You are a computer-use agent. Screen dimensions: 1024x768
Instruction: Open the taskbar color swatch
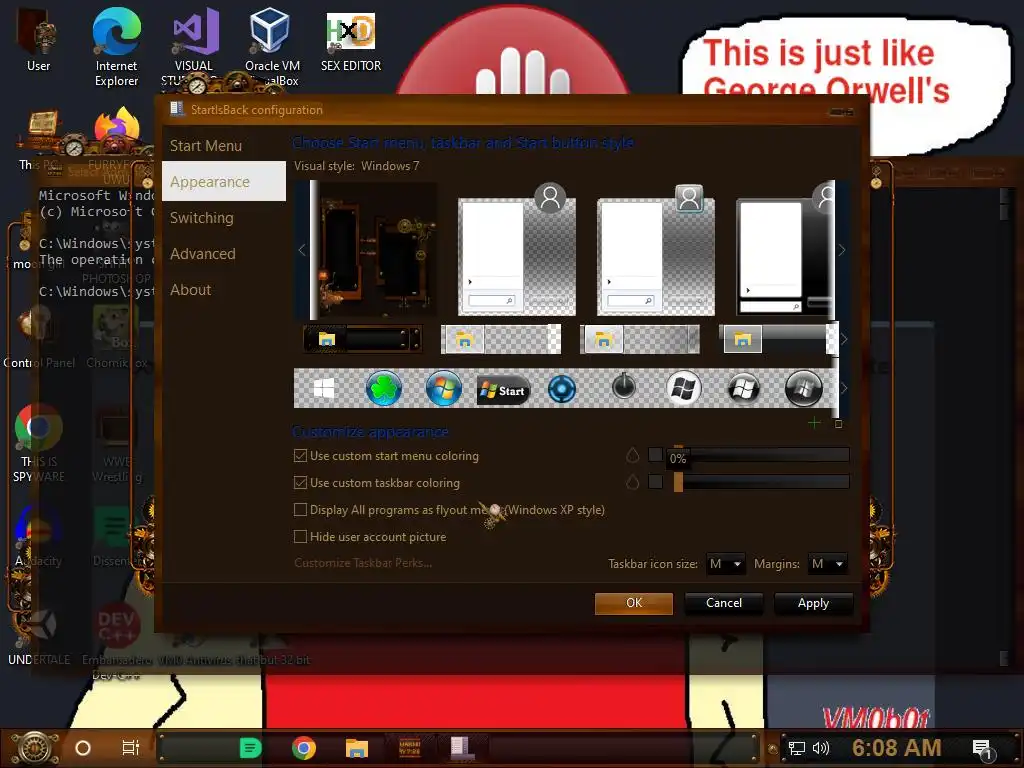655,481
